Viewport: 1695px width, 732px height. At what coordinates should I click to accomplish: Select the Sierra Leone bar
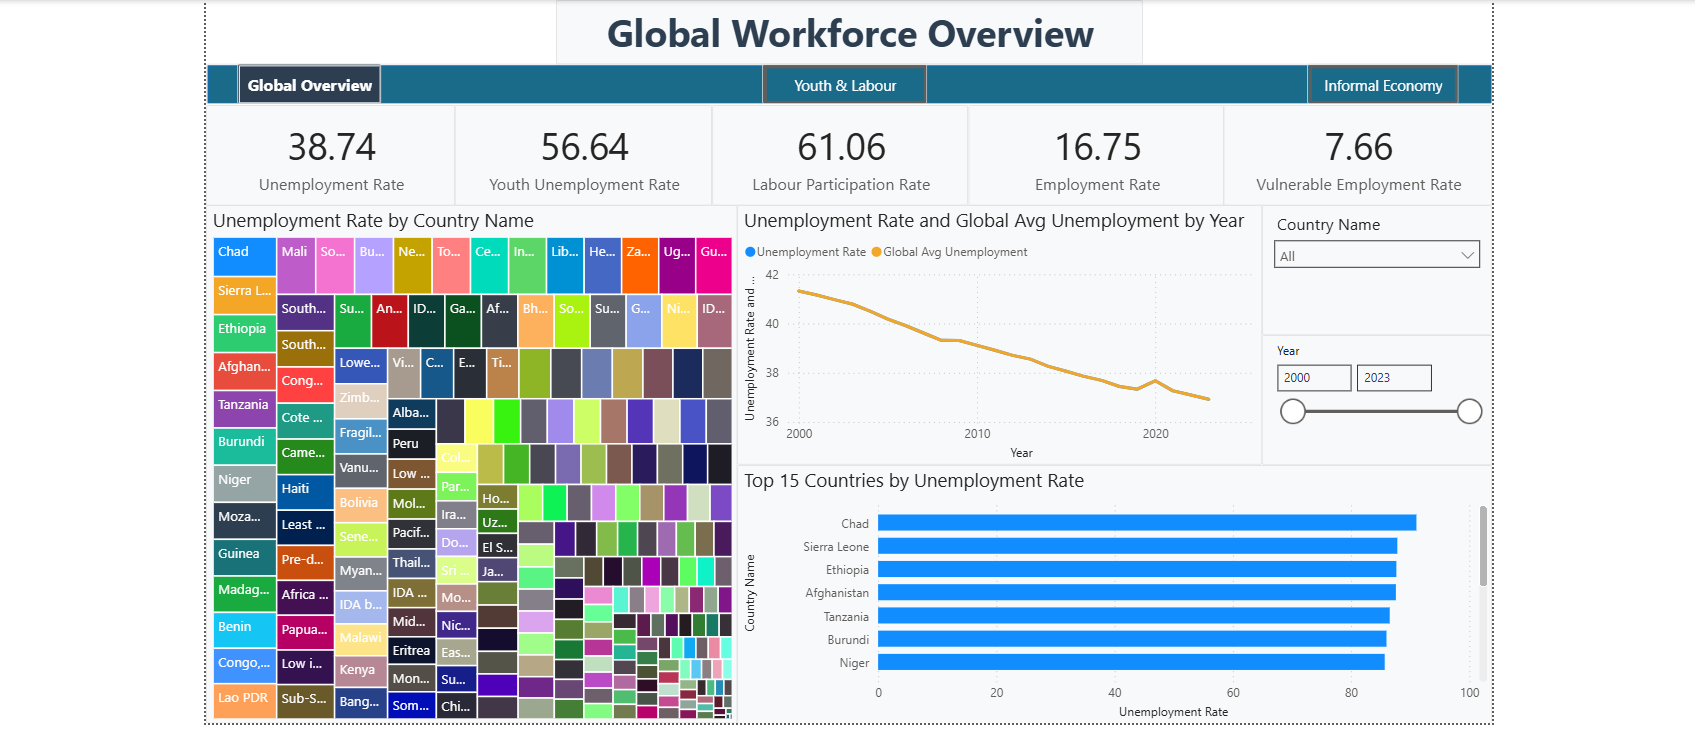point(1137,546)
